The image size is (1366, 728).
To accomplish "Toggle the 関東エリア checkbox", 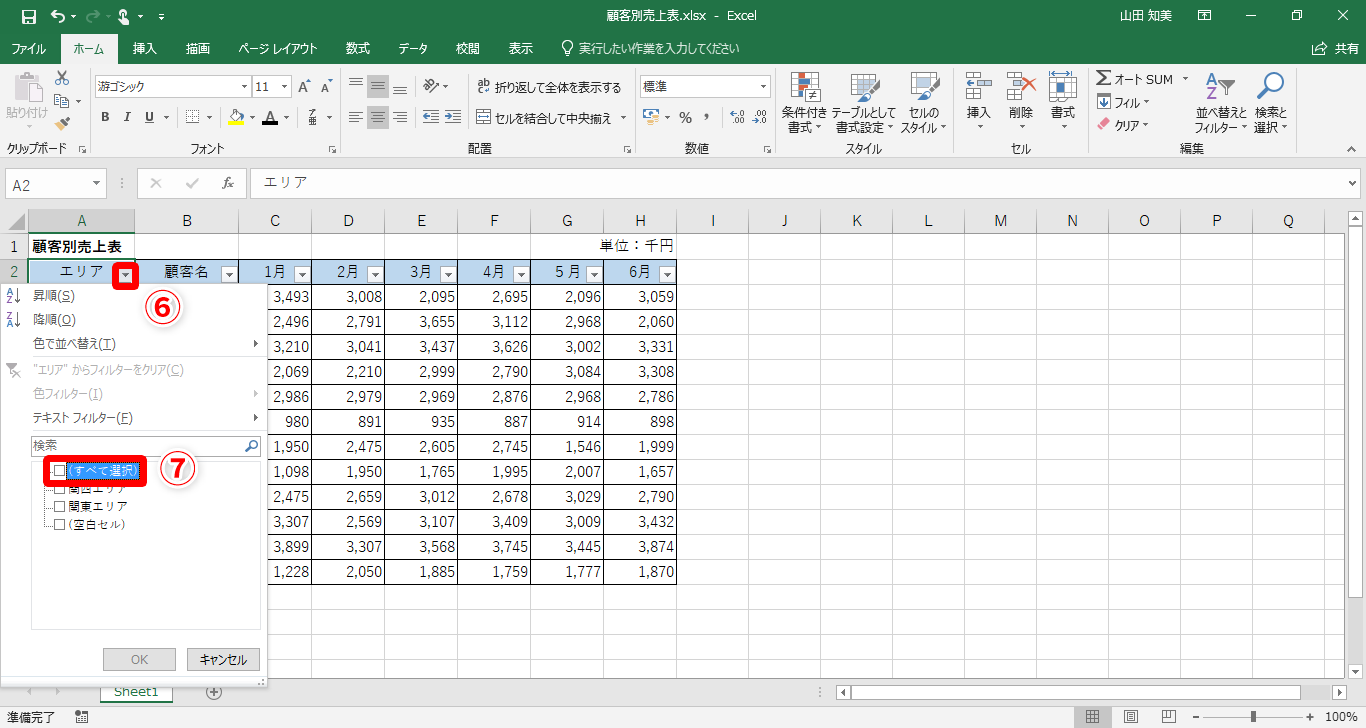I will coord(59,506).
